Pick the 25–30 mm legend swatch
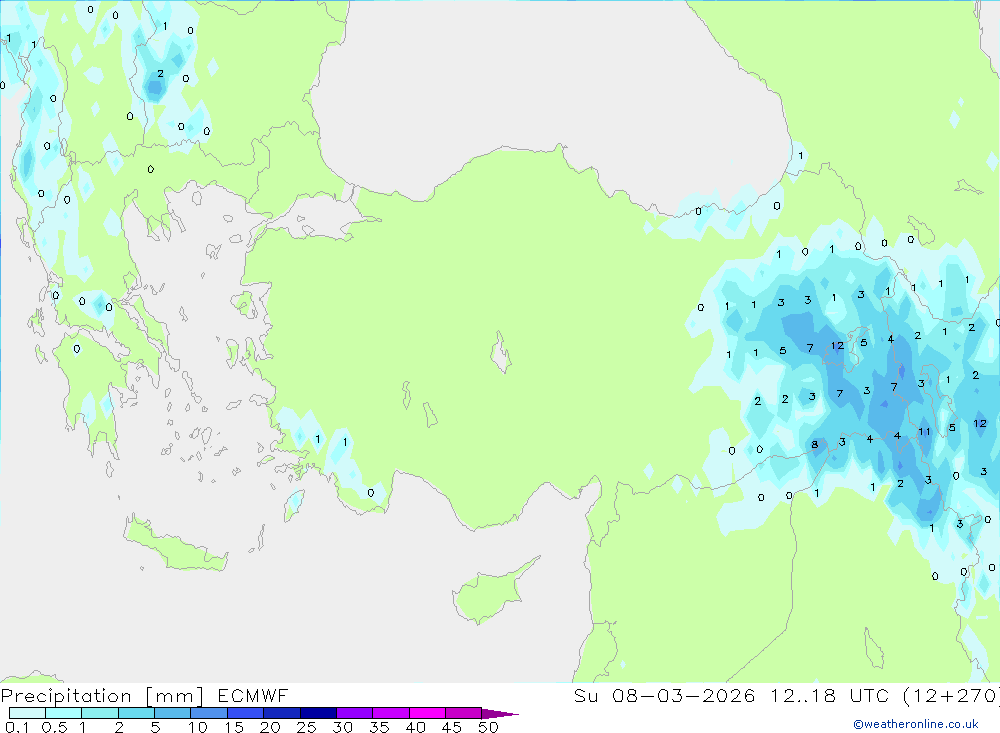 point(318,713)
